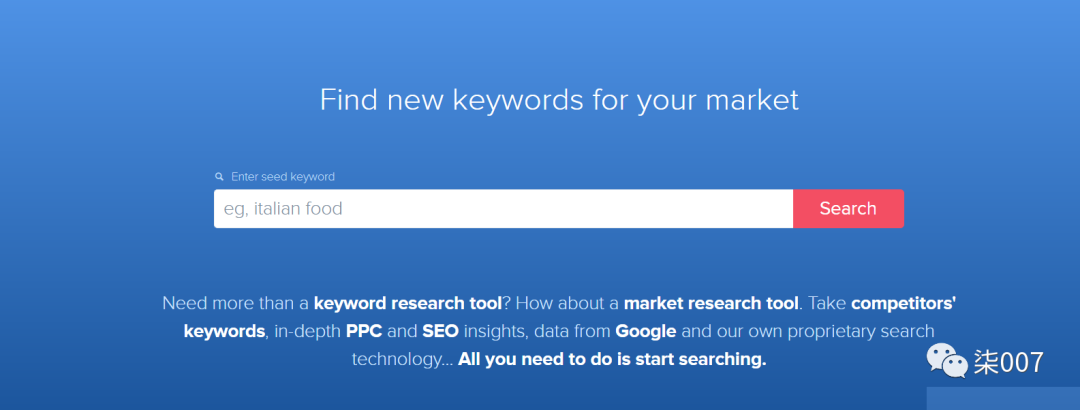Screen dimensions: 1080x410
Task: Click the "柒007" watermark text
Action: coord(1009,362)
